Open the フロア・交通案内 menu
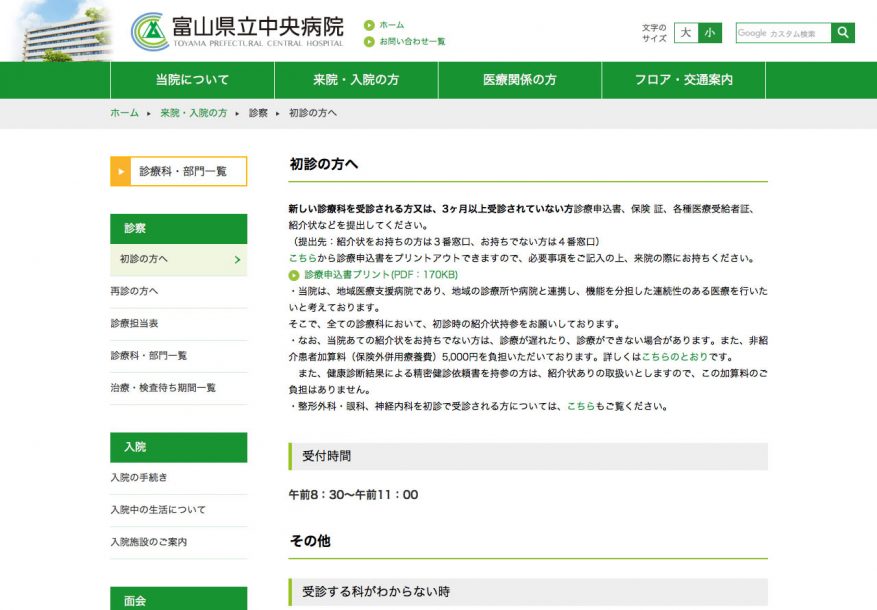The height and width of the screenshot is (610, 877). (684, 80)
